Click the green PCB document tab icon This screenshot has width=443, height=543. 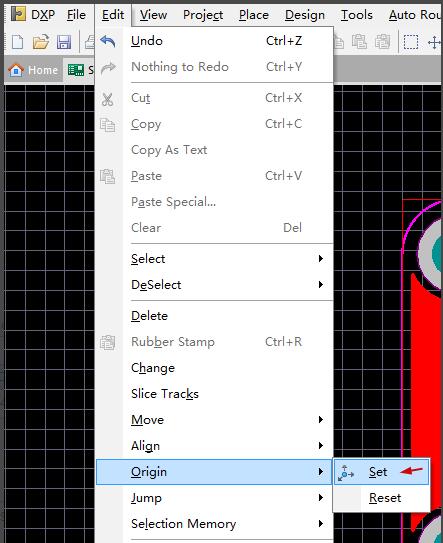[76, 70]
